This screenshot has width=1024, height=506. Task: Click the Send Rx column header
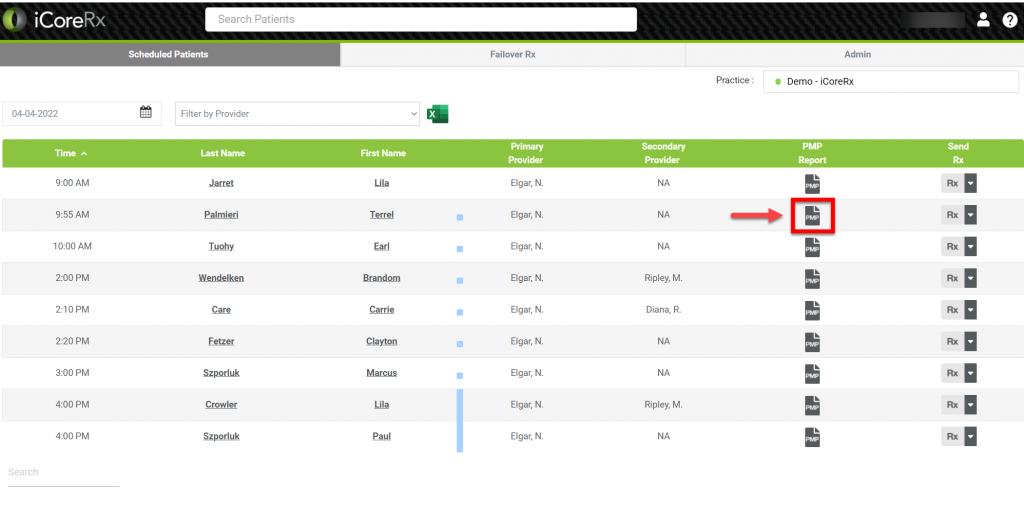(958, 153)
